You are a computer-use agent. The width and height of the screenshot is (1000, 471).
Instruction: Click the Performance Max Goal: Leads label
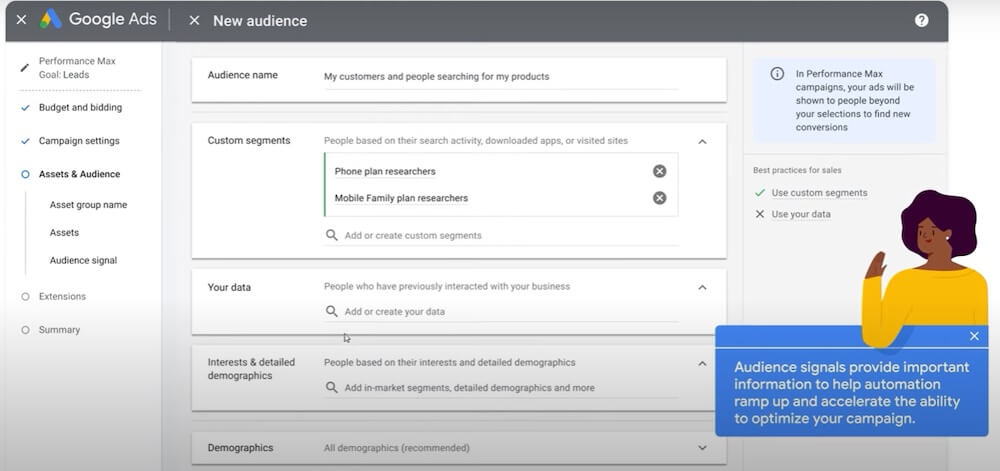pyautogui.click(x=77, y=68)
